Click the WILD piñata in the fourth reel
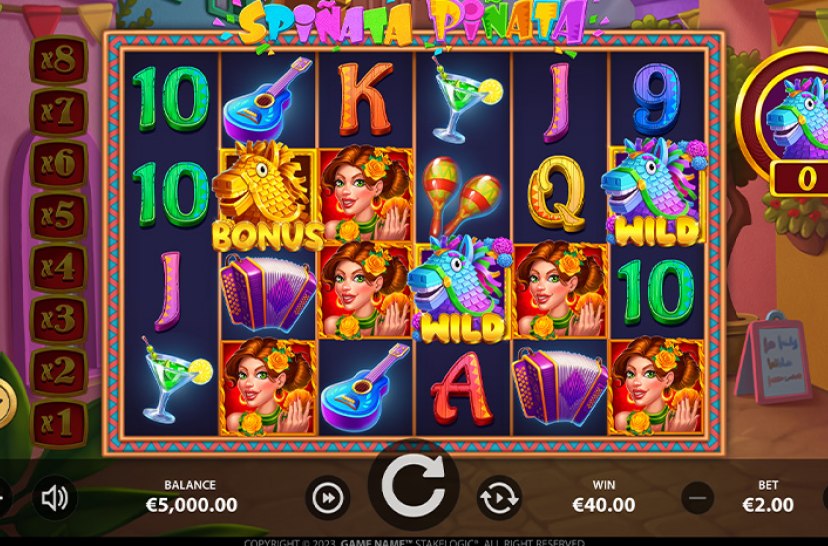This screenshot has width=828, height=546. tap(460, 289)
